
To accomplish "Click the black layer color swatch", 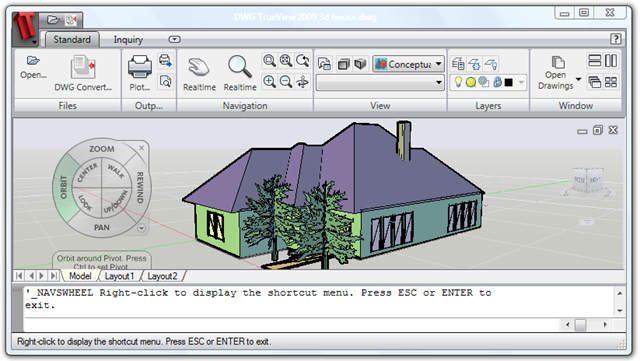I will point(509,82).
